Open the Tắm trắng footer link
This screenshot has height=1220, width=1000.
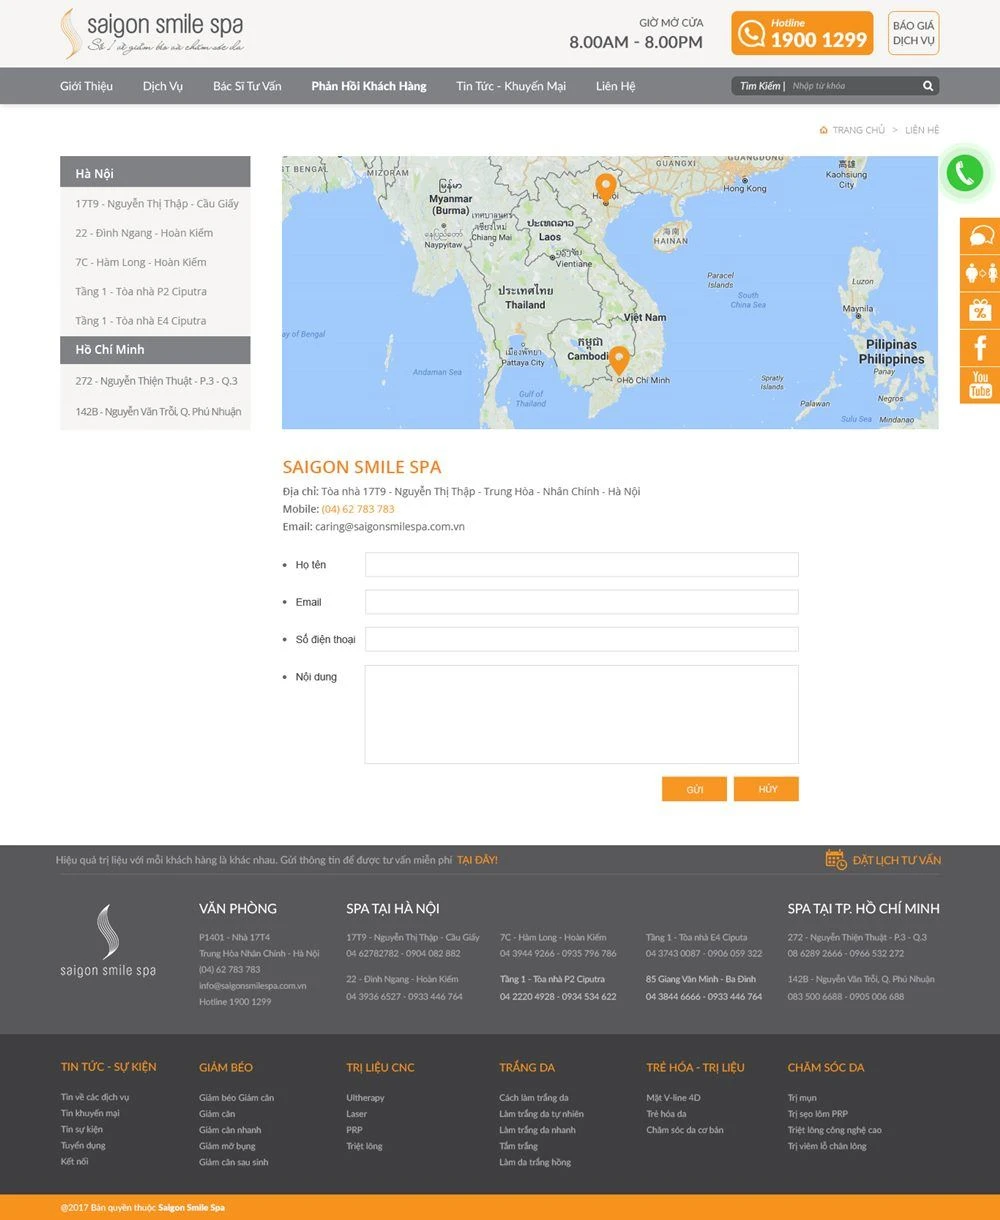coord(519,1146)
